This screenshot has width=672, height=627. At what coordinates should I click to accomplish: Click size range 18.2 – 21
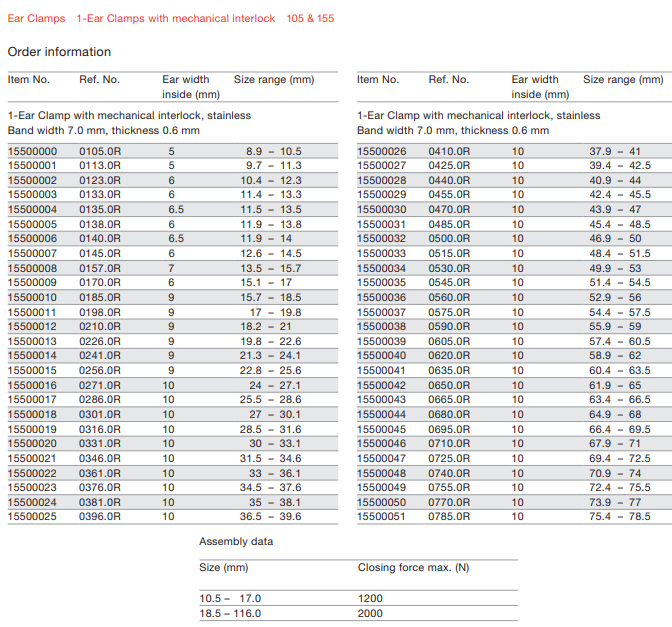pos(266,327)
